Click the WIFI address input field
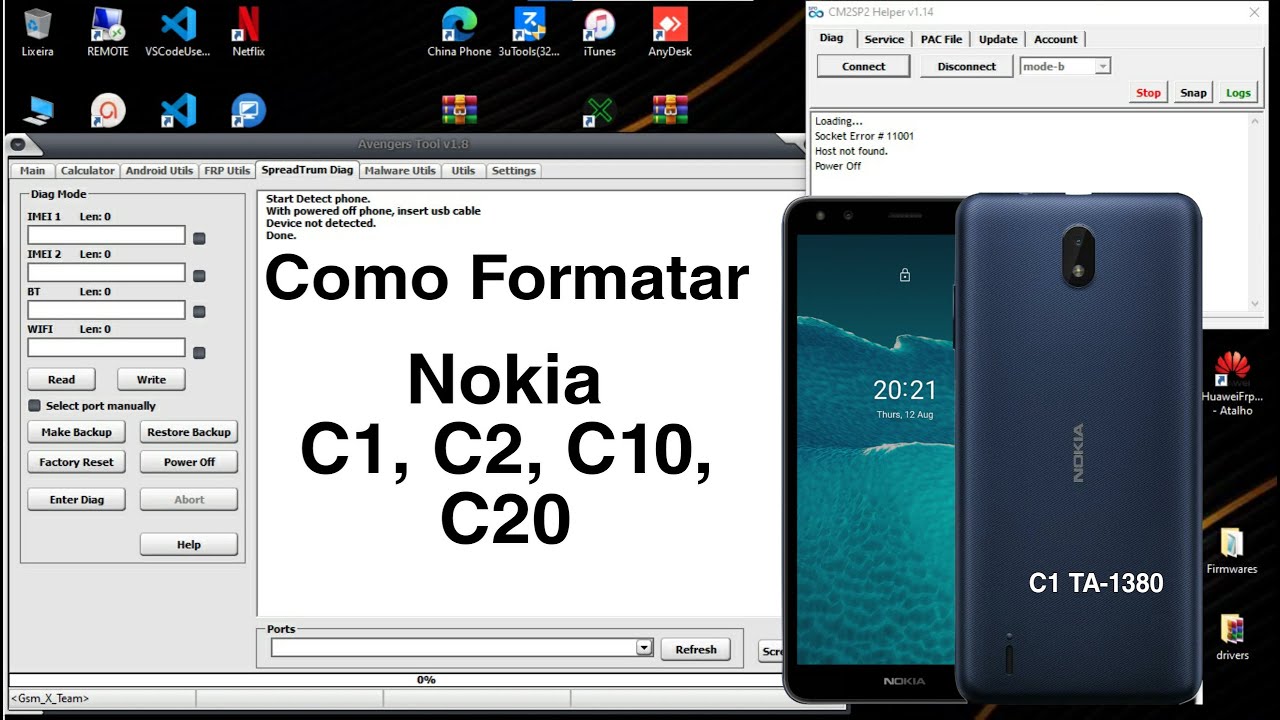1280x720 pixels. point(106,347)
